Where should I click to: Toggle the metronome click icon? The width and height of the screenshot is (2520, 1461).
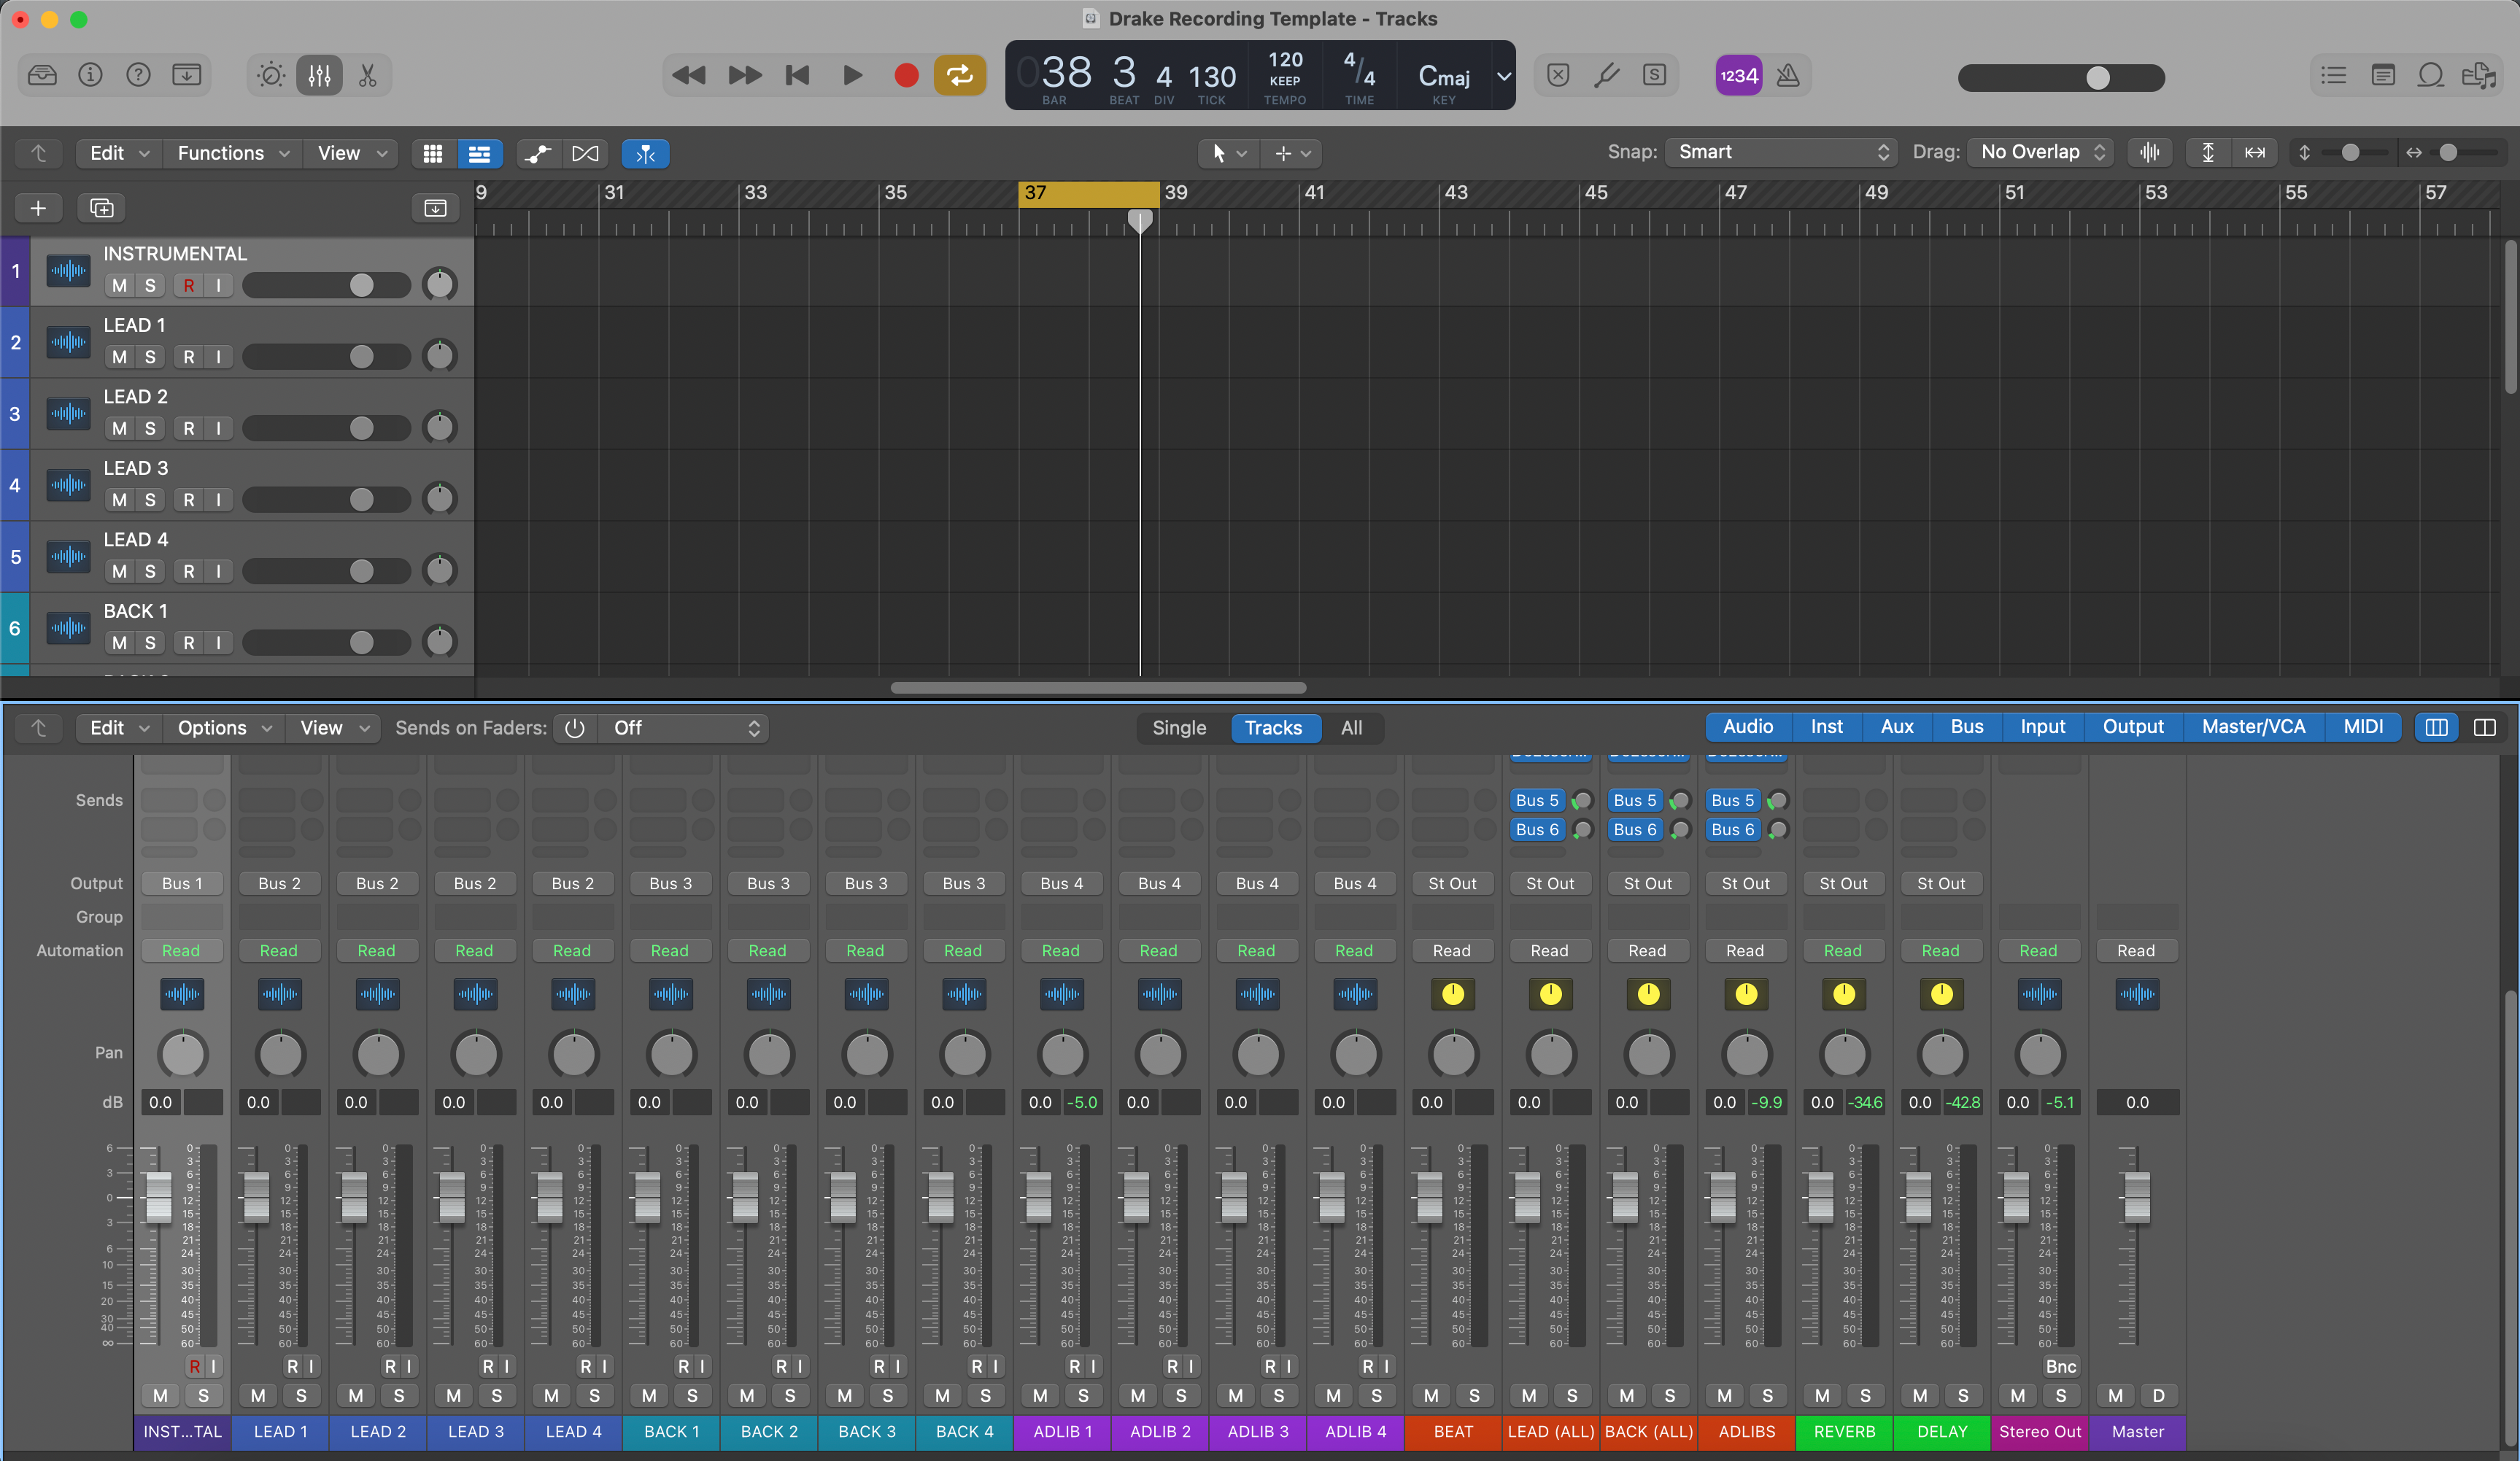1788,76
